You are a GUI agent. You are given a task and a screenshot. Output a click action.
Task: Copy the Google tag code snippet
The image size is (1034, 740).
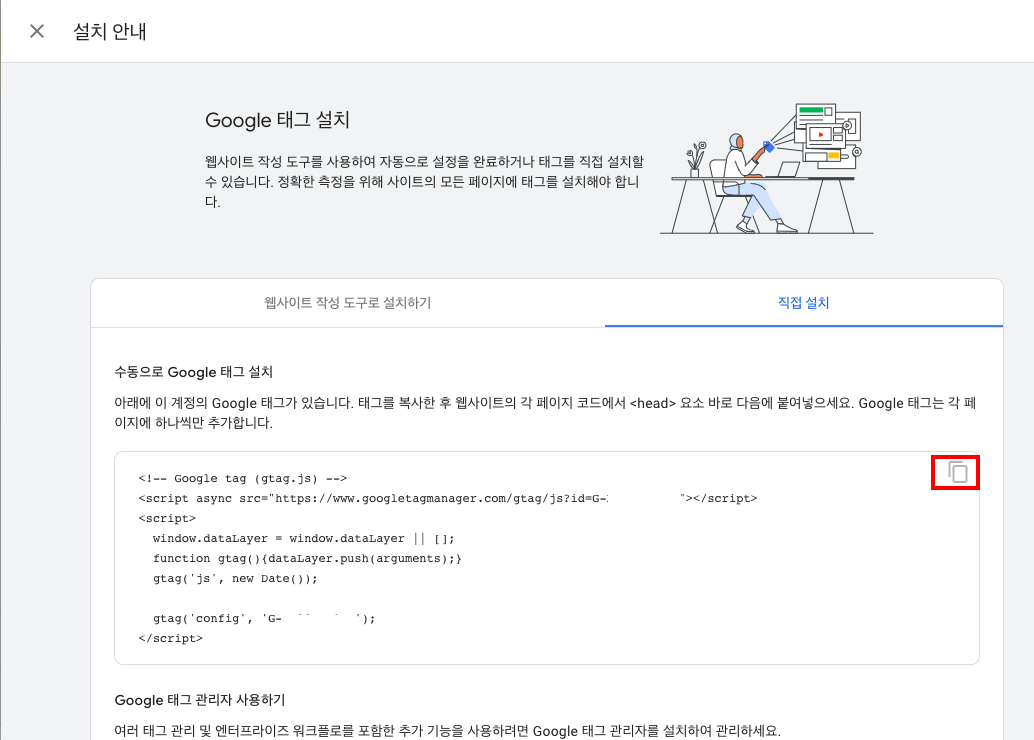point(958,472)
